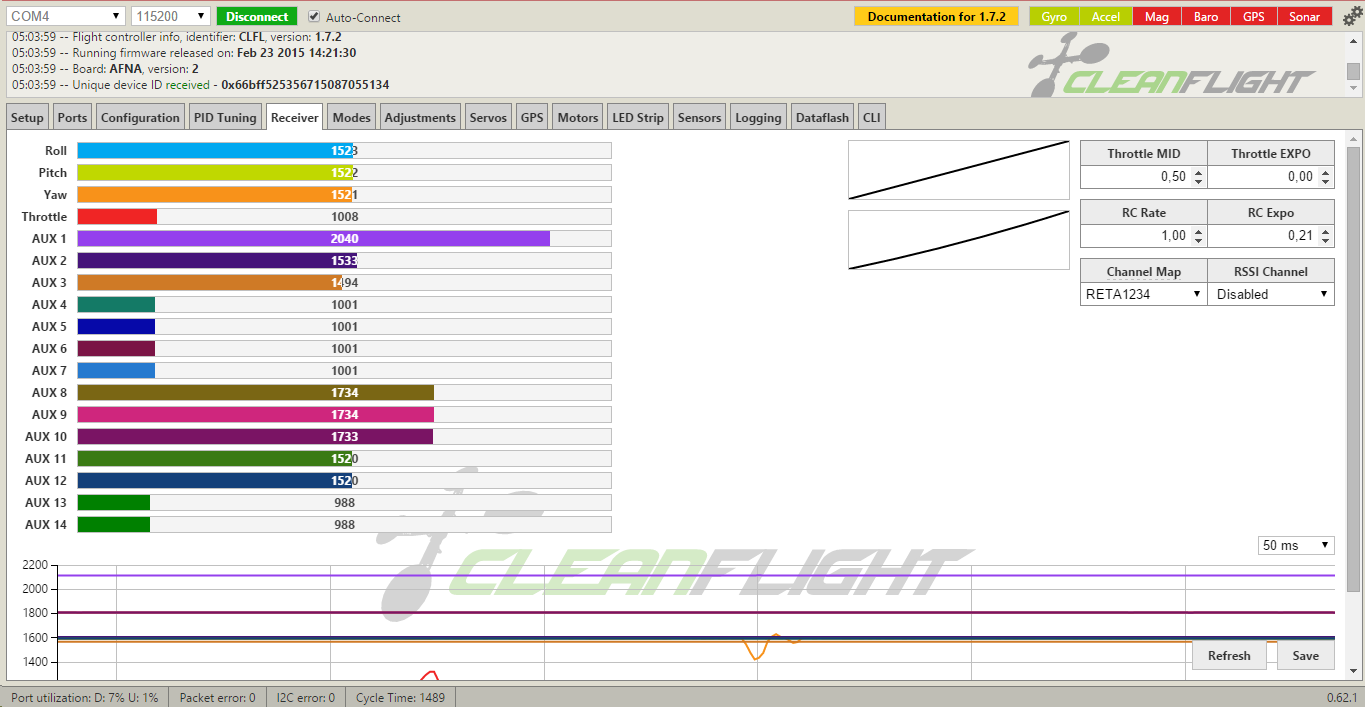Click the Board: AFNA log line
Screen dimensions: 1365x707
point(106,69)
